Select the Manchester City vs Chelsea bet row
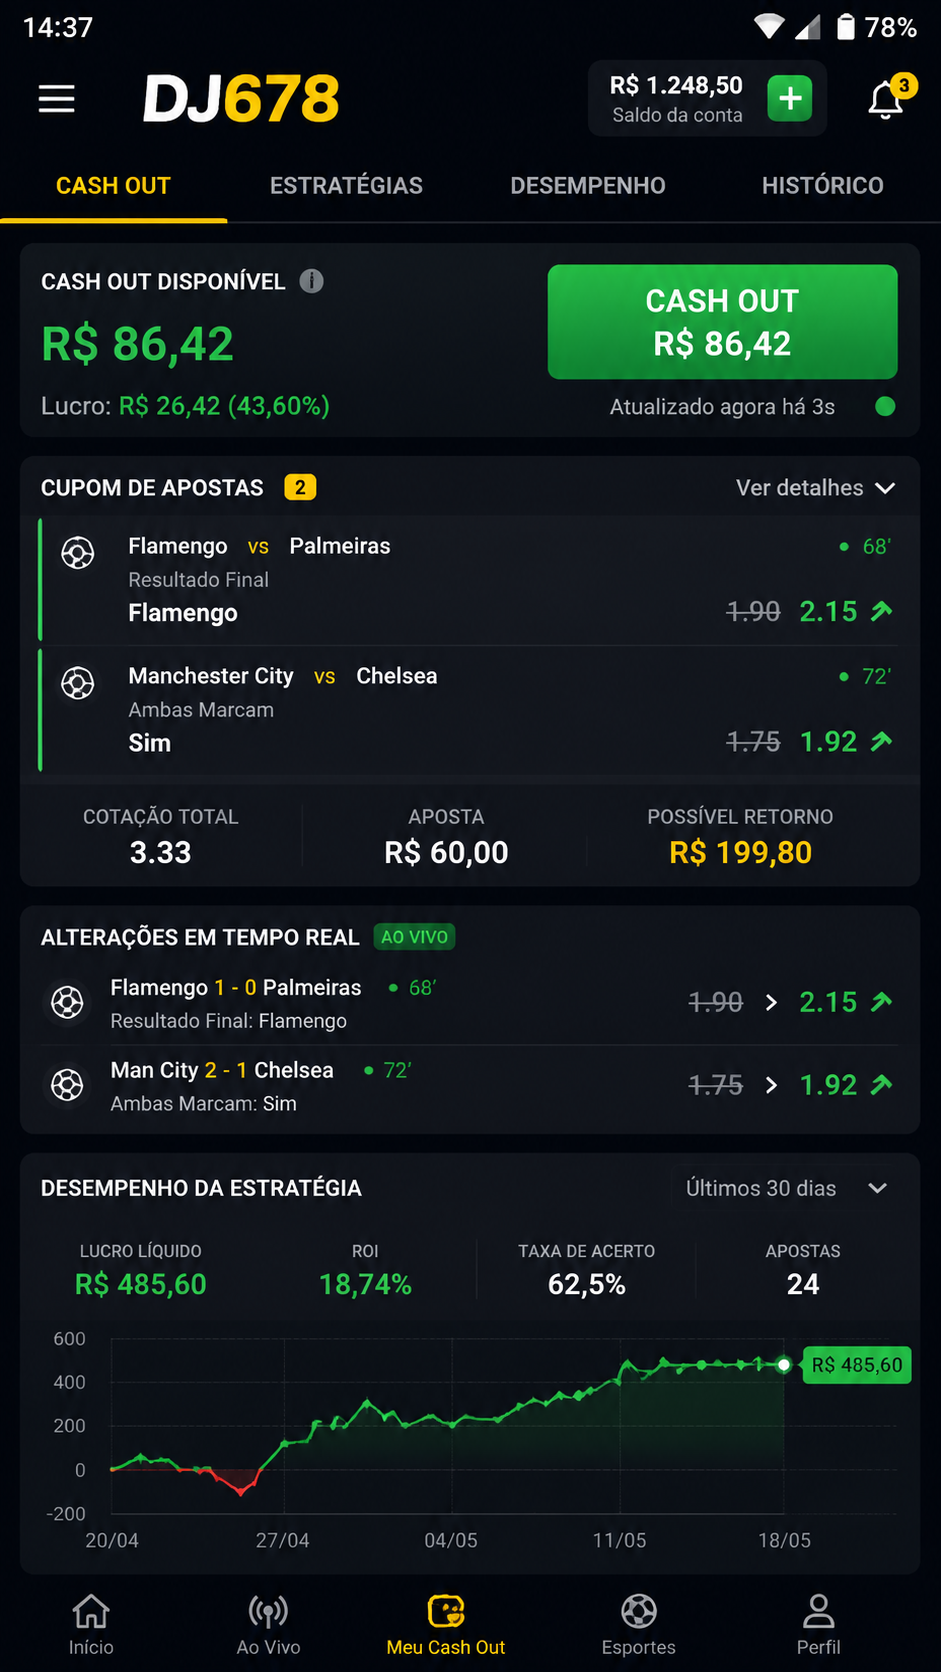 click(x=468, y=710)
